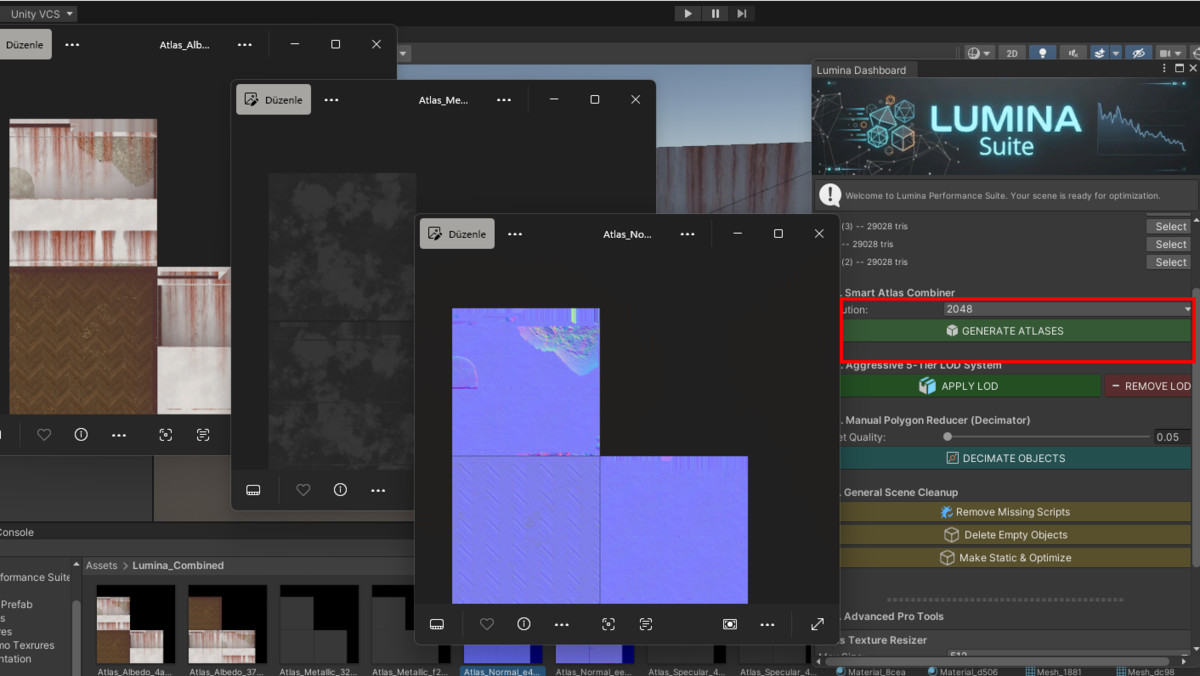Click Select for the (2) -- 29028 tris row
This screenshot has height=676, width=1200.
point(1170,262)
